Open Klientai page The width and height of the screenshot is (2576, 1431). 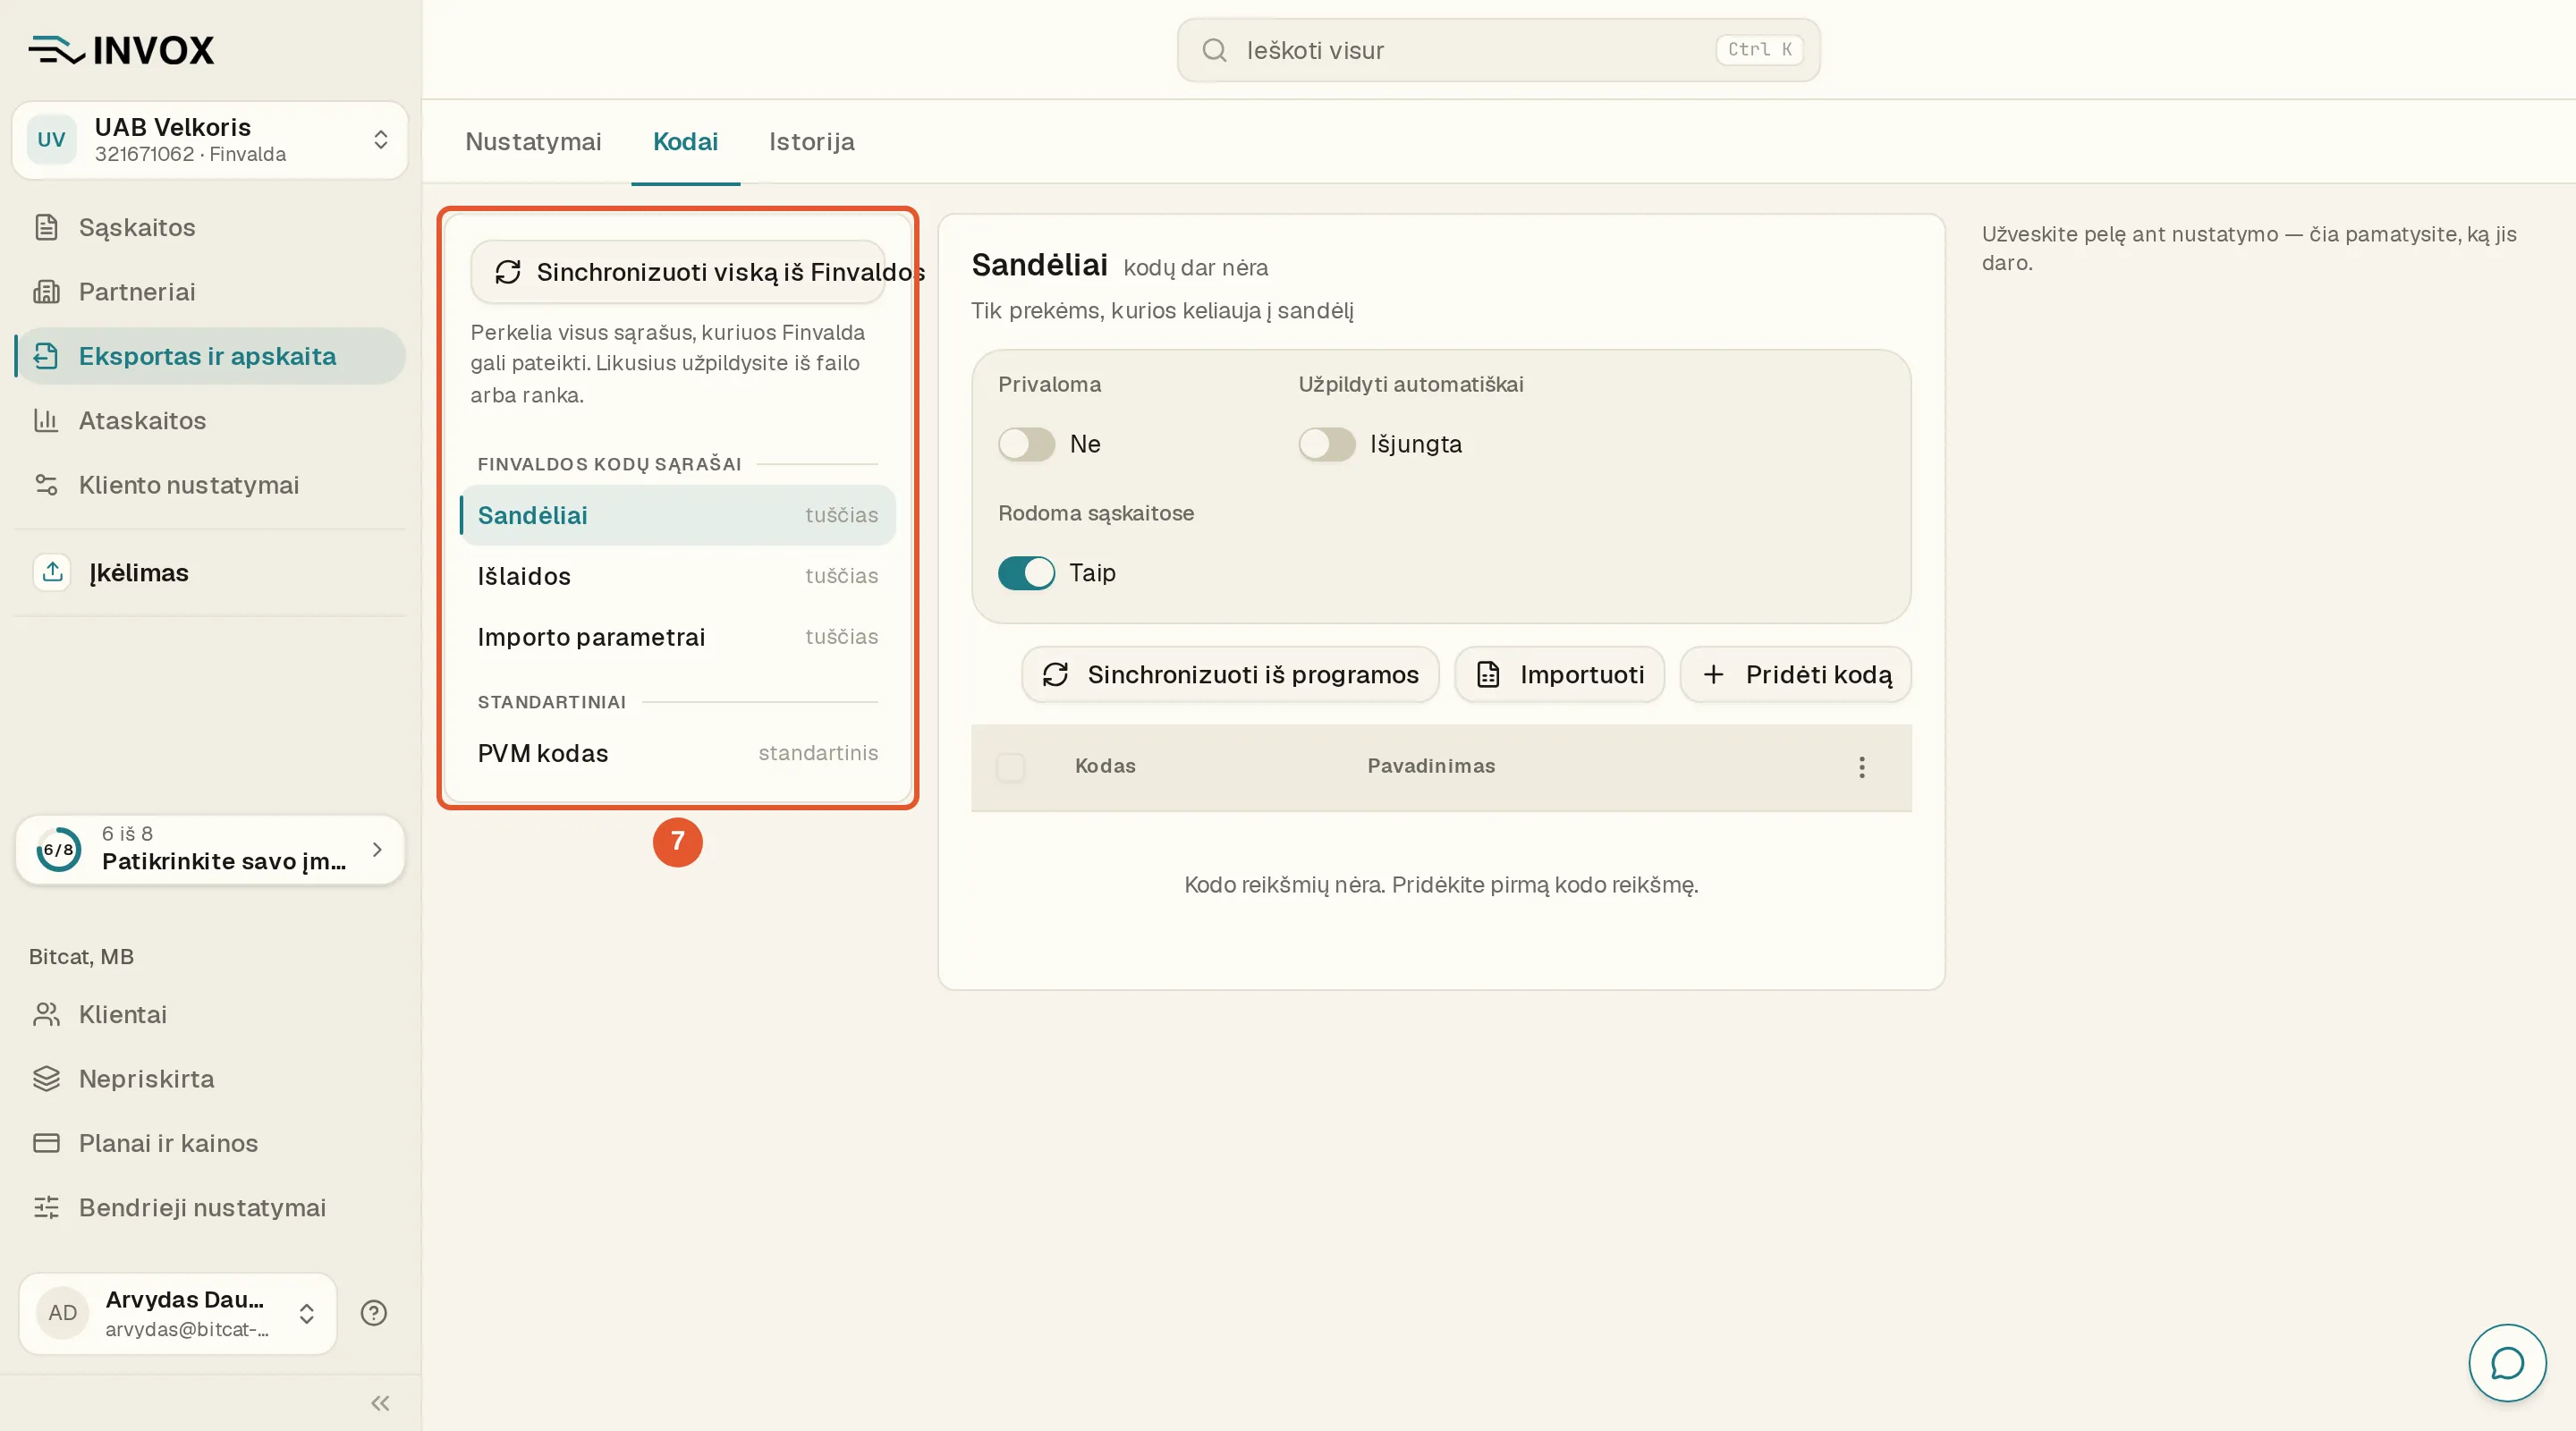209,1014
